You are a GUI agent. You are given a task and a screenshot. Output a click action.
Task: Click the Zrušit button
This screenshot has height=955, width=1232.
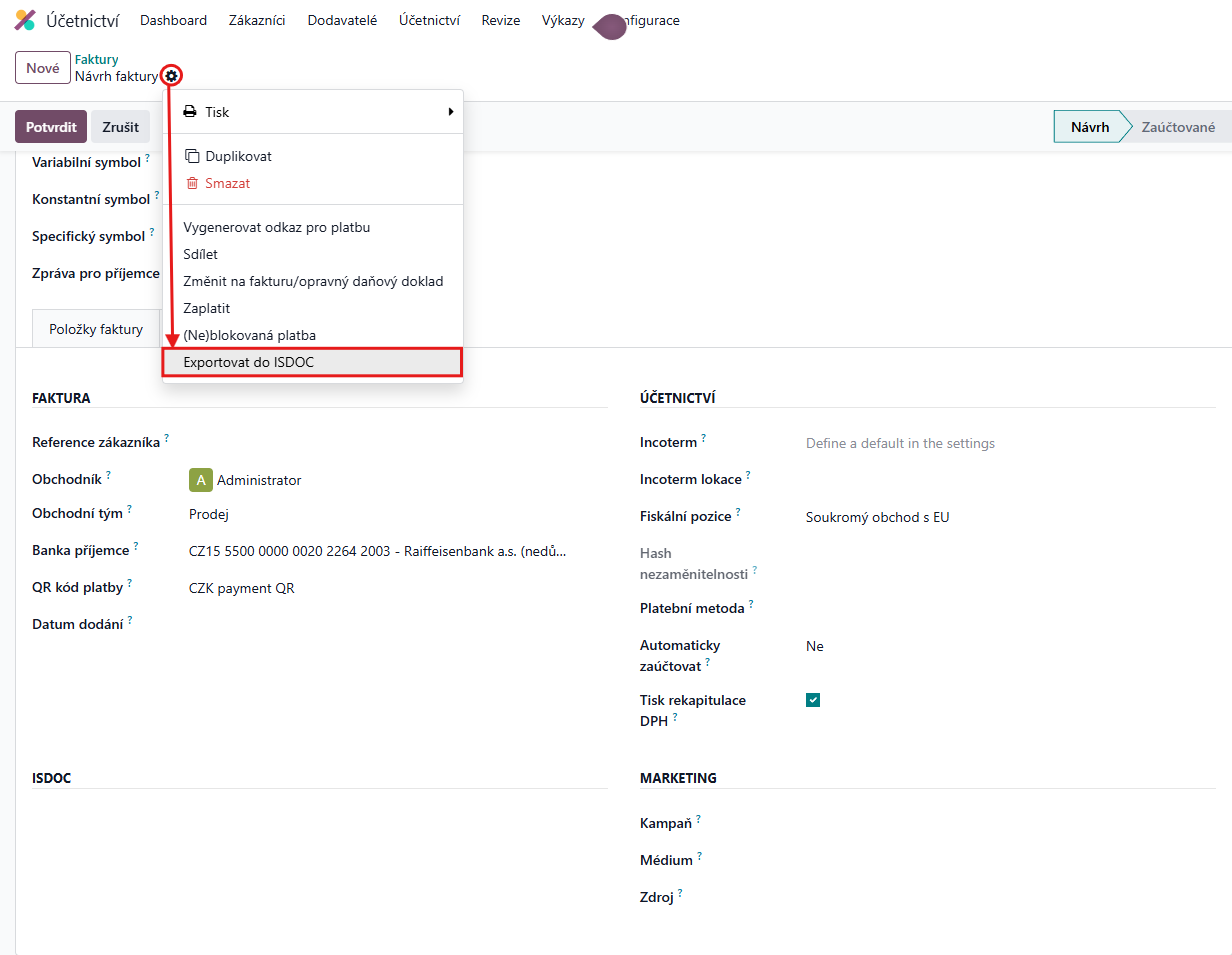(x=121, y=127)
